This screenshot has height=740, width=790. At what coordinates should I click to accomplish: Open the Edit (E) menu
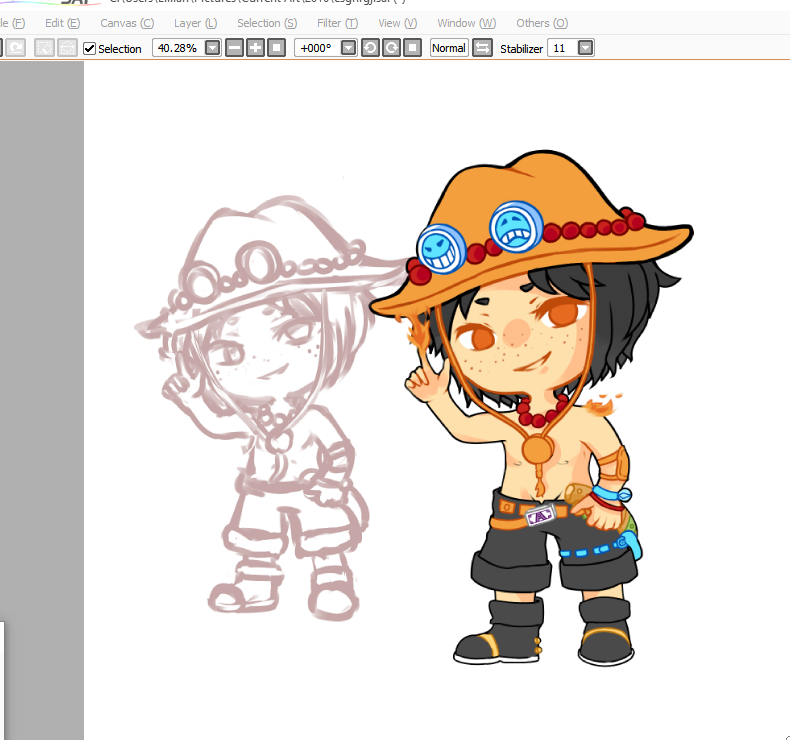tap(62, 23)
